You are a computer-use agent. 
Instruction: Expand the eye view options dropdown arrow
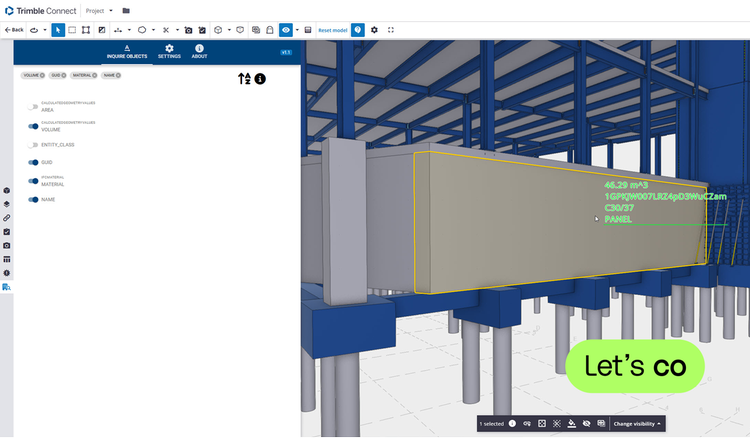click(x=297, y=30)
